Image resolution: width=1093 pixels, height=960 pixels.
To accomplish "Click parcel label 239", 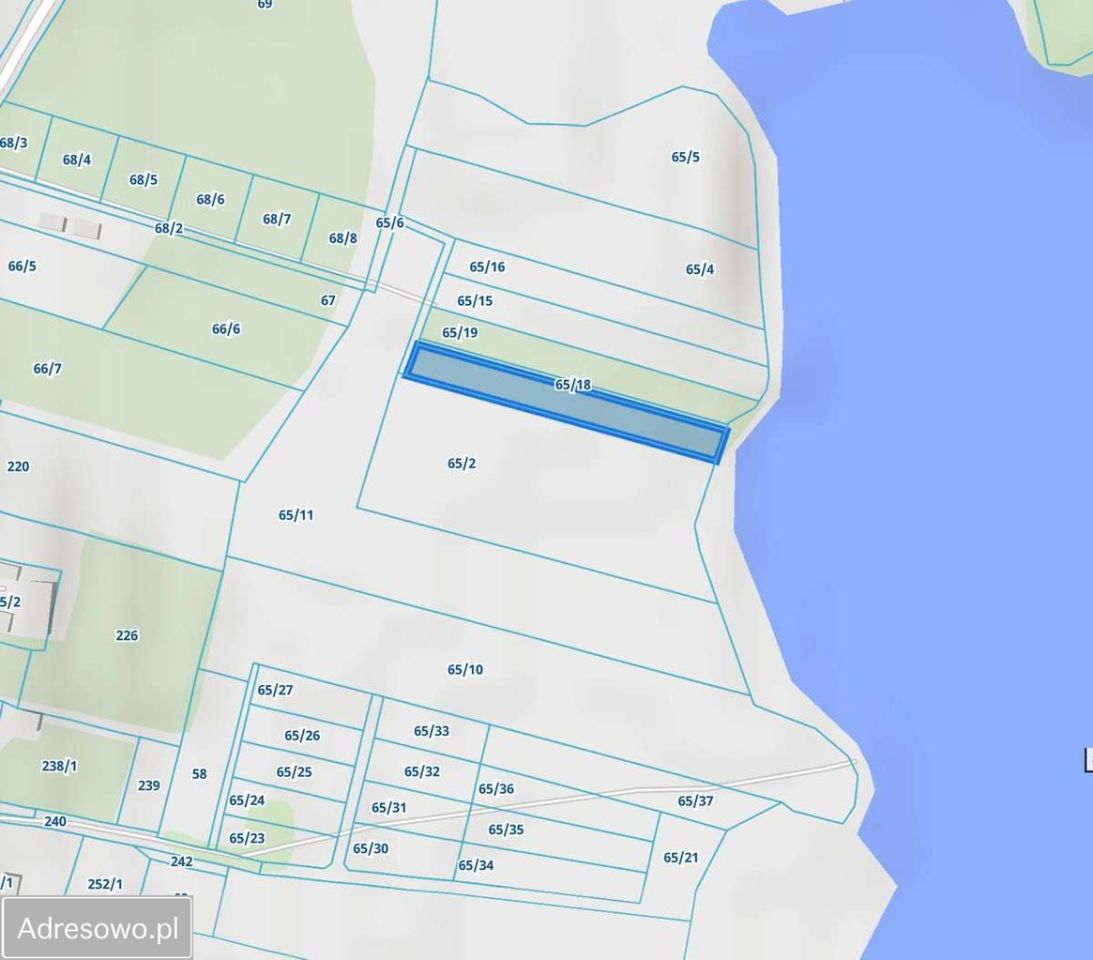I will (148, 786).
